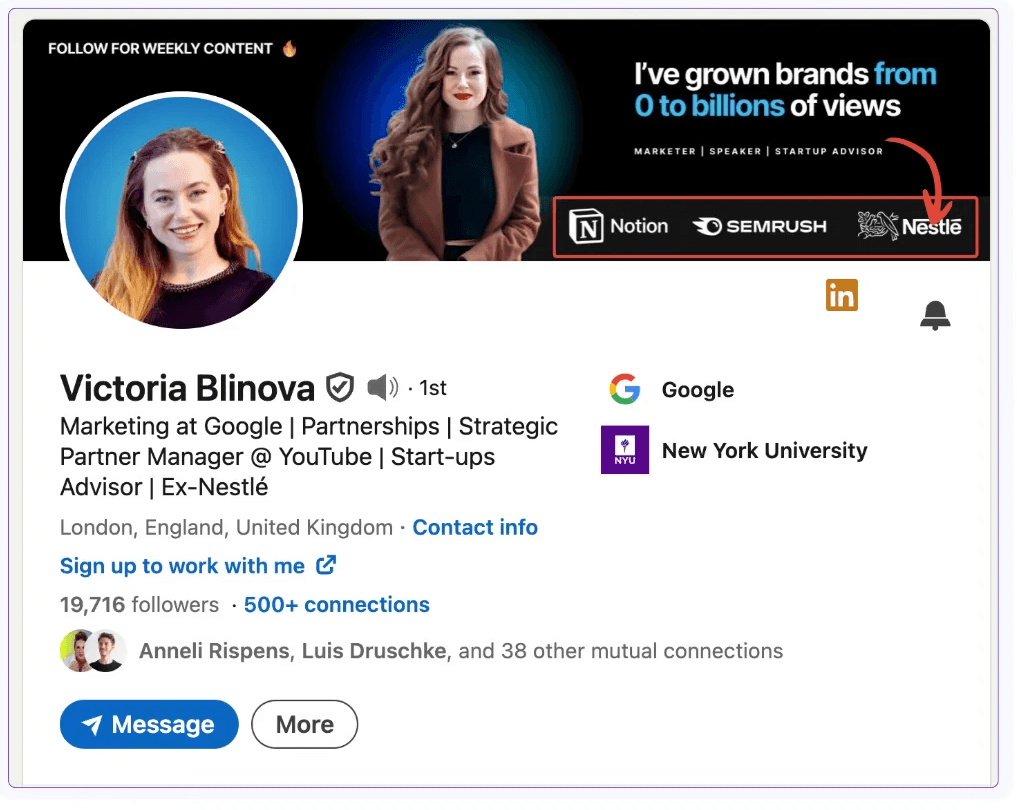Open the Google company logo
This screenshot has width=1017, height=810.
(x=625, y=389)
